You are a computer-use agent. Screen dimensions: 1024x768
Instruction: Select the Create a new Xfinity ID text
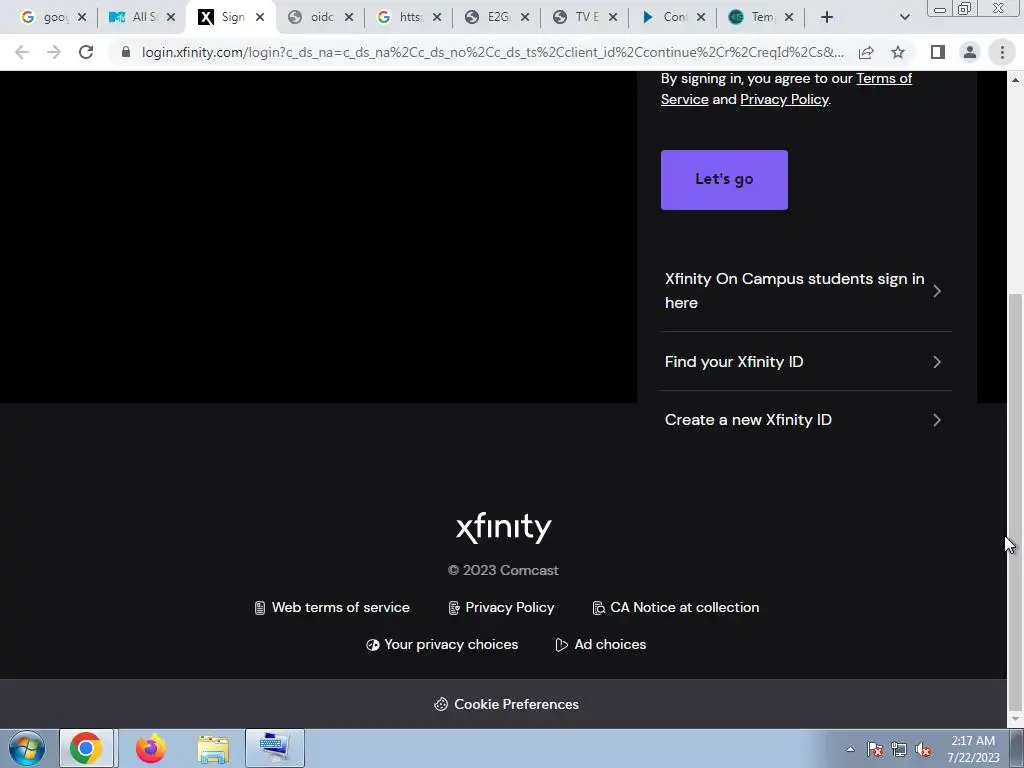click(x=748, y=420)
